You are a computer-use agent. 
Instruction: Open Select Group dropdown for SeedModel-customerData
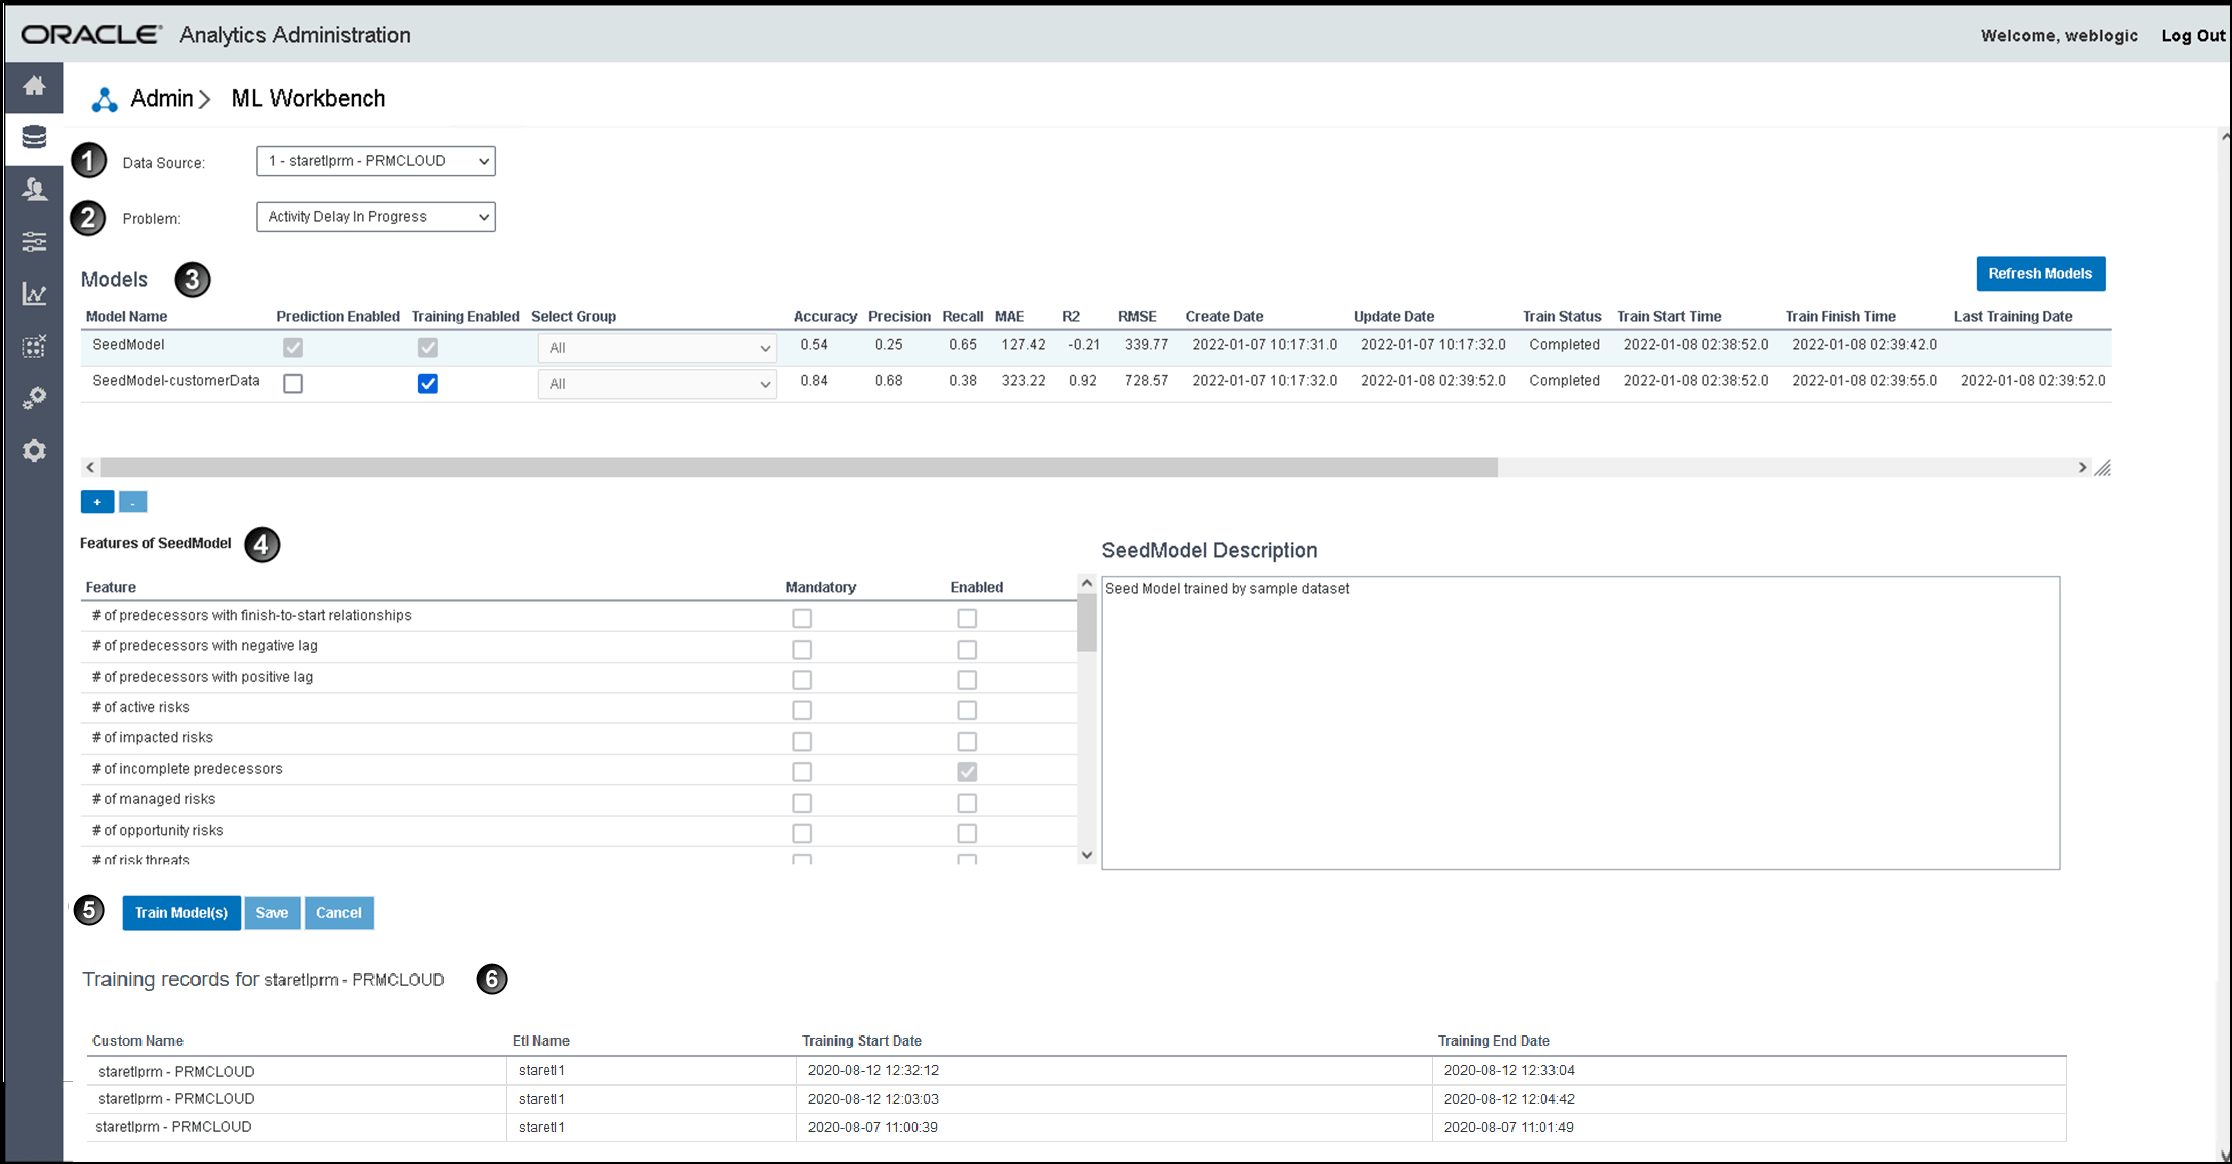657,384
